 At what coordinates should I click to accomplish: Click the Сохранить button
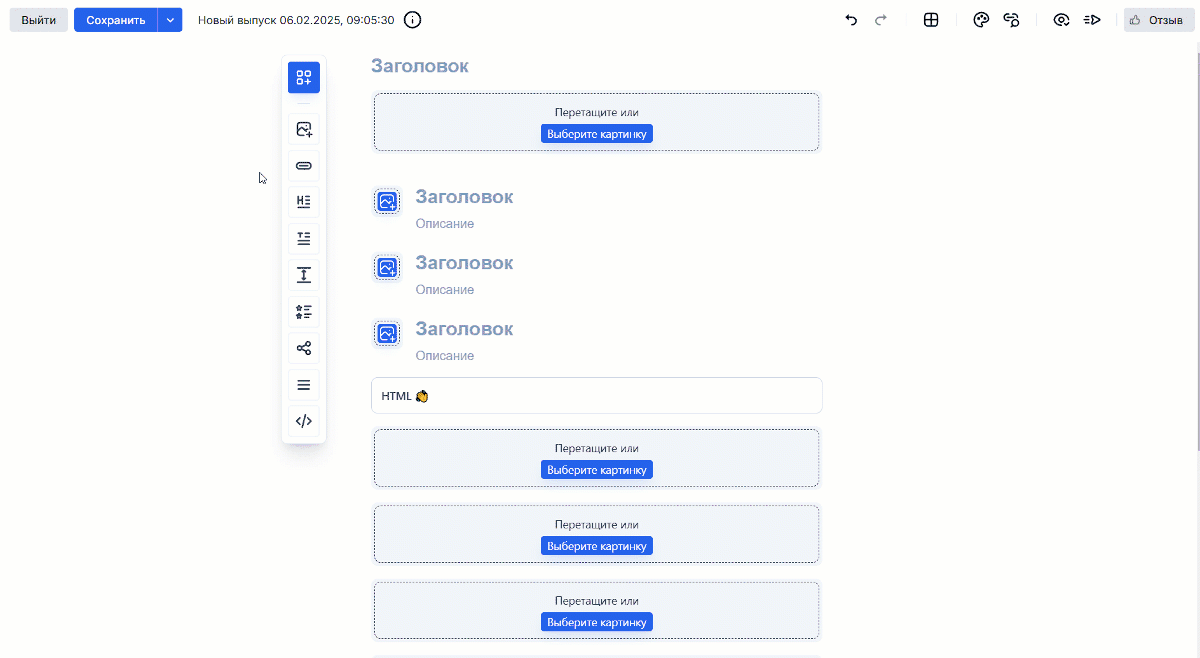coord(116,20)
